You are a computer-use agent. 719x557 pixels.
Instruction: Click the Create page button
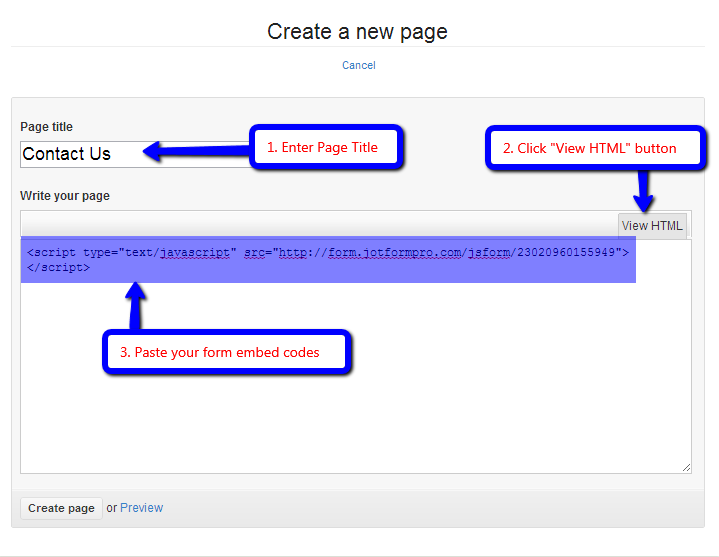coord(61,508)
